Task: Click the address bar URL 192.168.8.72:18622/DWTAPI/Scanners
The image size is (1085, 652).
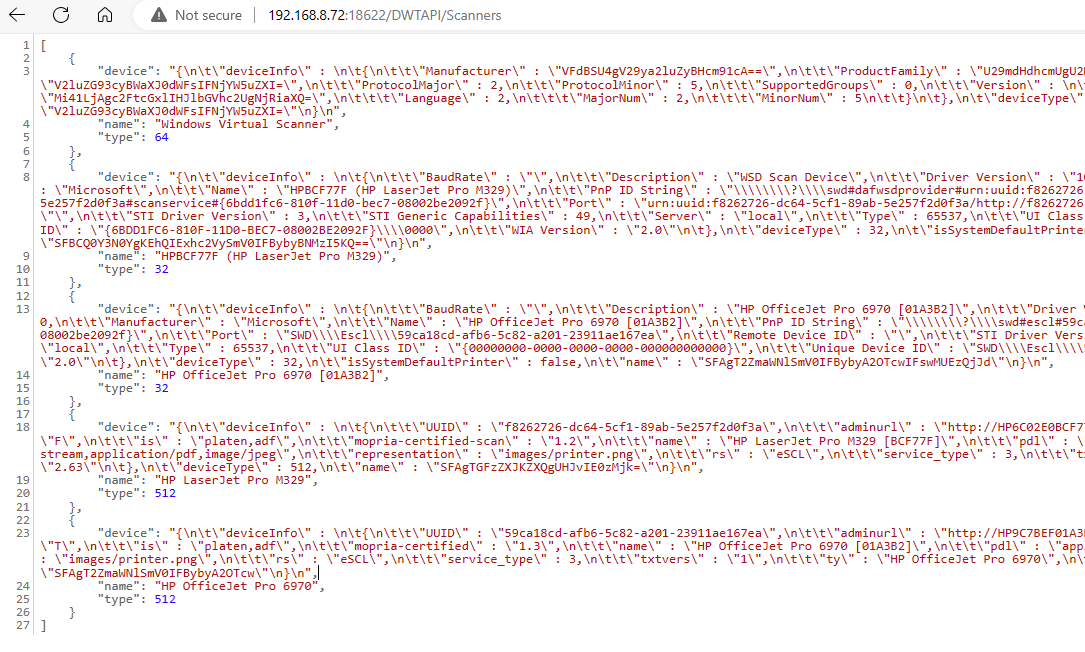Action: pyautogui.click(x=385, y=15)
